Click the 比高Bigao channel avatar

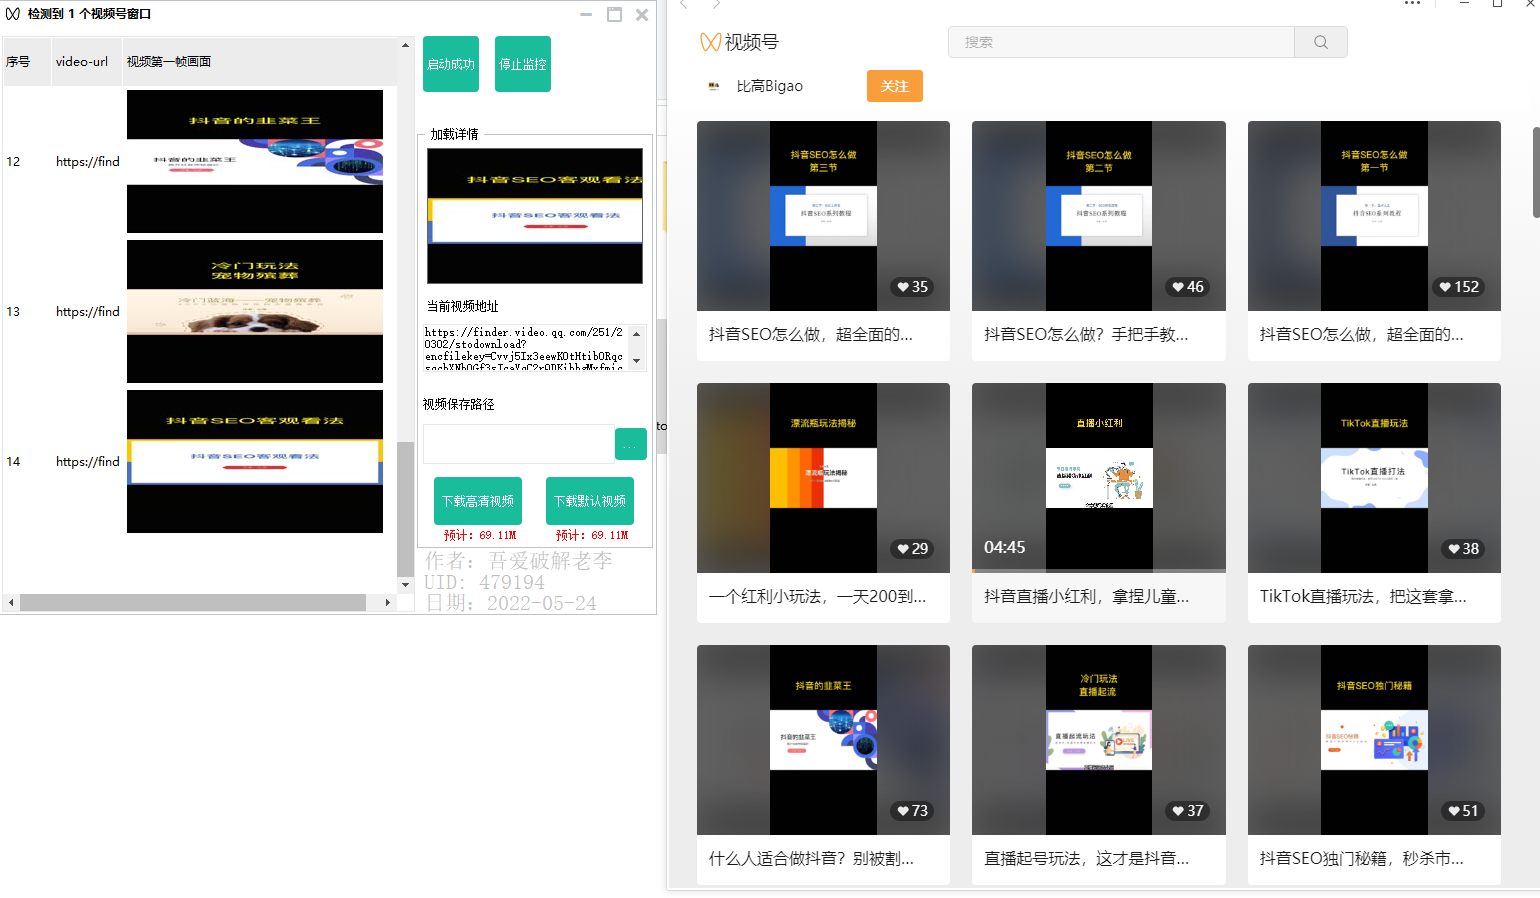tap(713, 85)
